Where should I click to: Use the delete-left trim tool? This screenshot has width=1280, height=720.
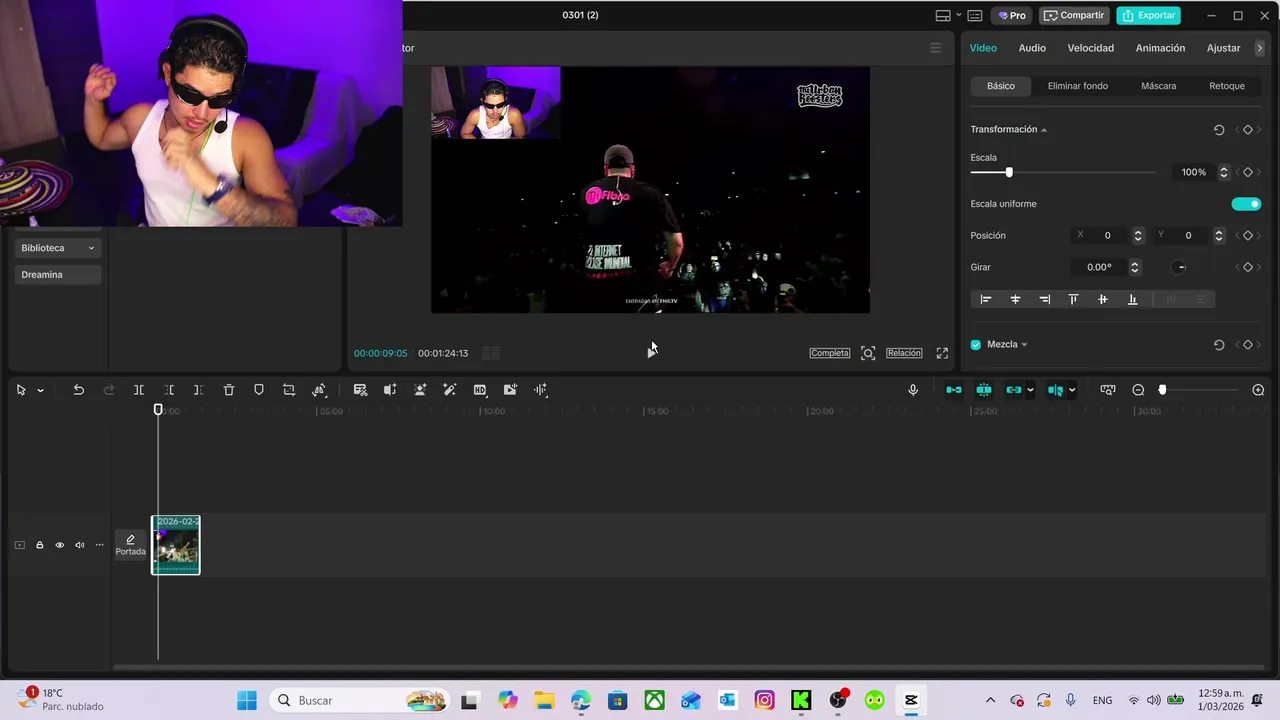[x=169, y=390]
